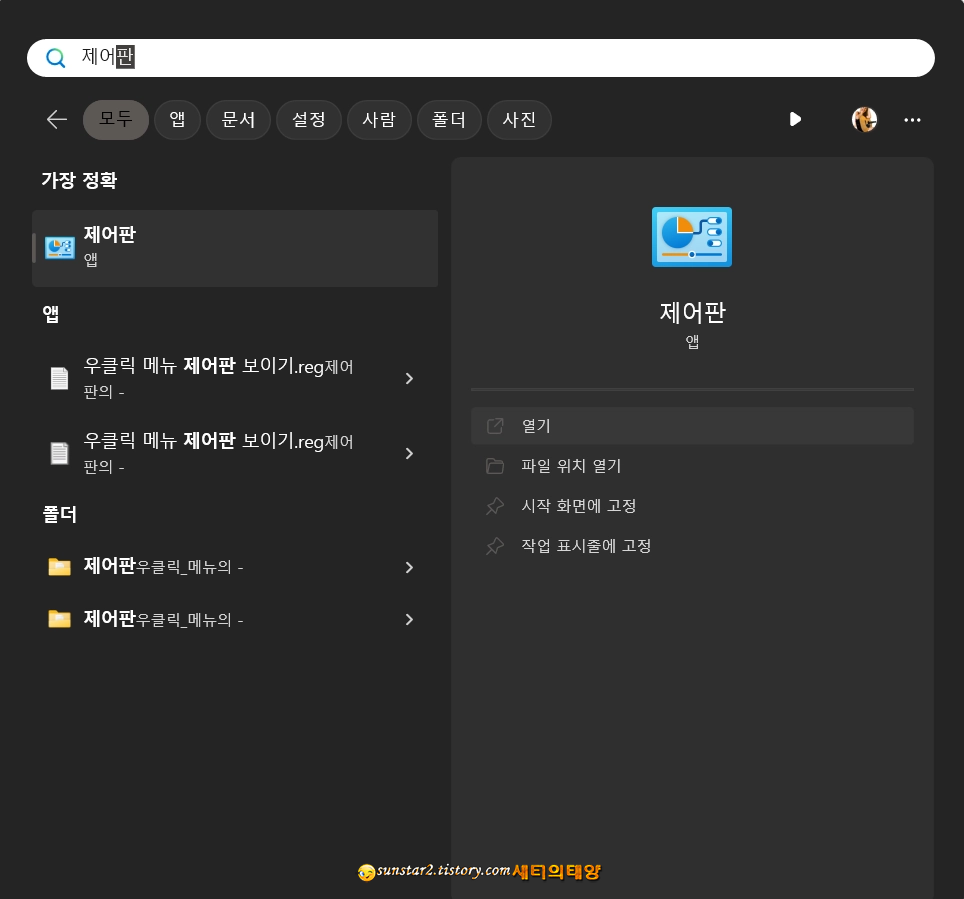
Task: Open the three-dot options menu
Action: click(912, 120)
